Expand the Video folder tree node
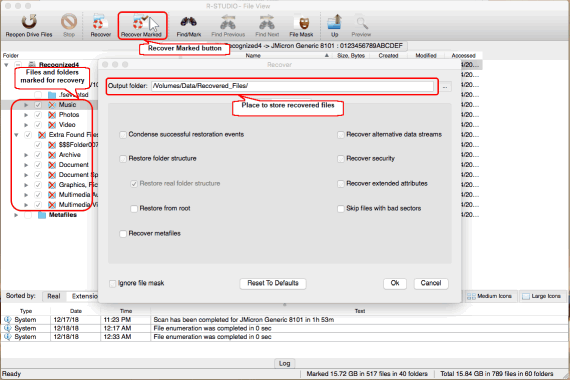Viewport: 570px width, 380px height. coord(26,125)
